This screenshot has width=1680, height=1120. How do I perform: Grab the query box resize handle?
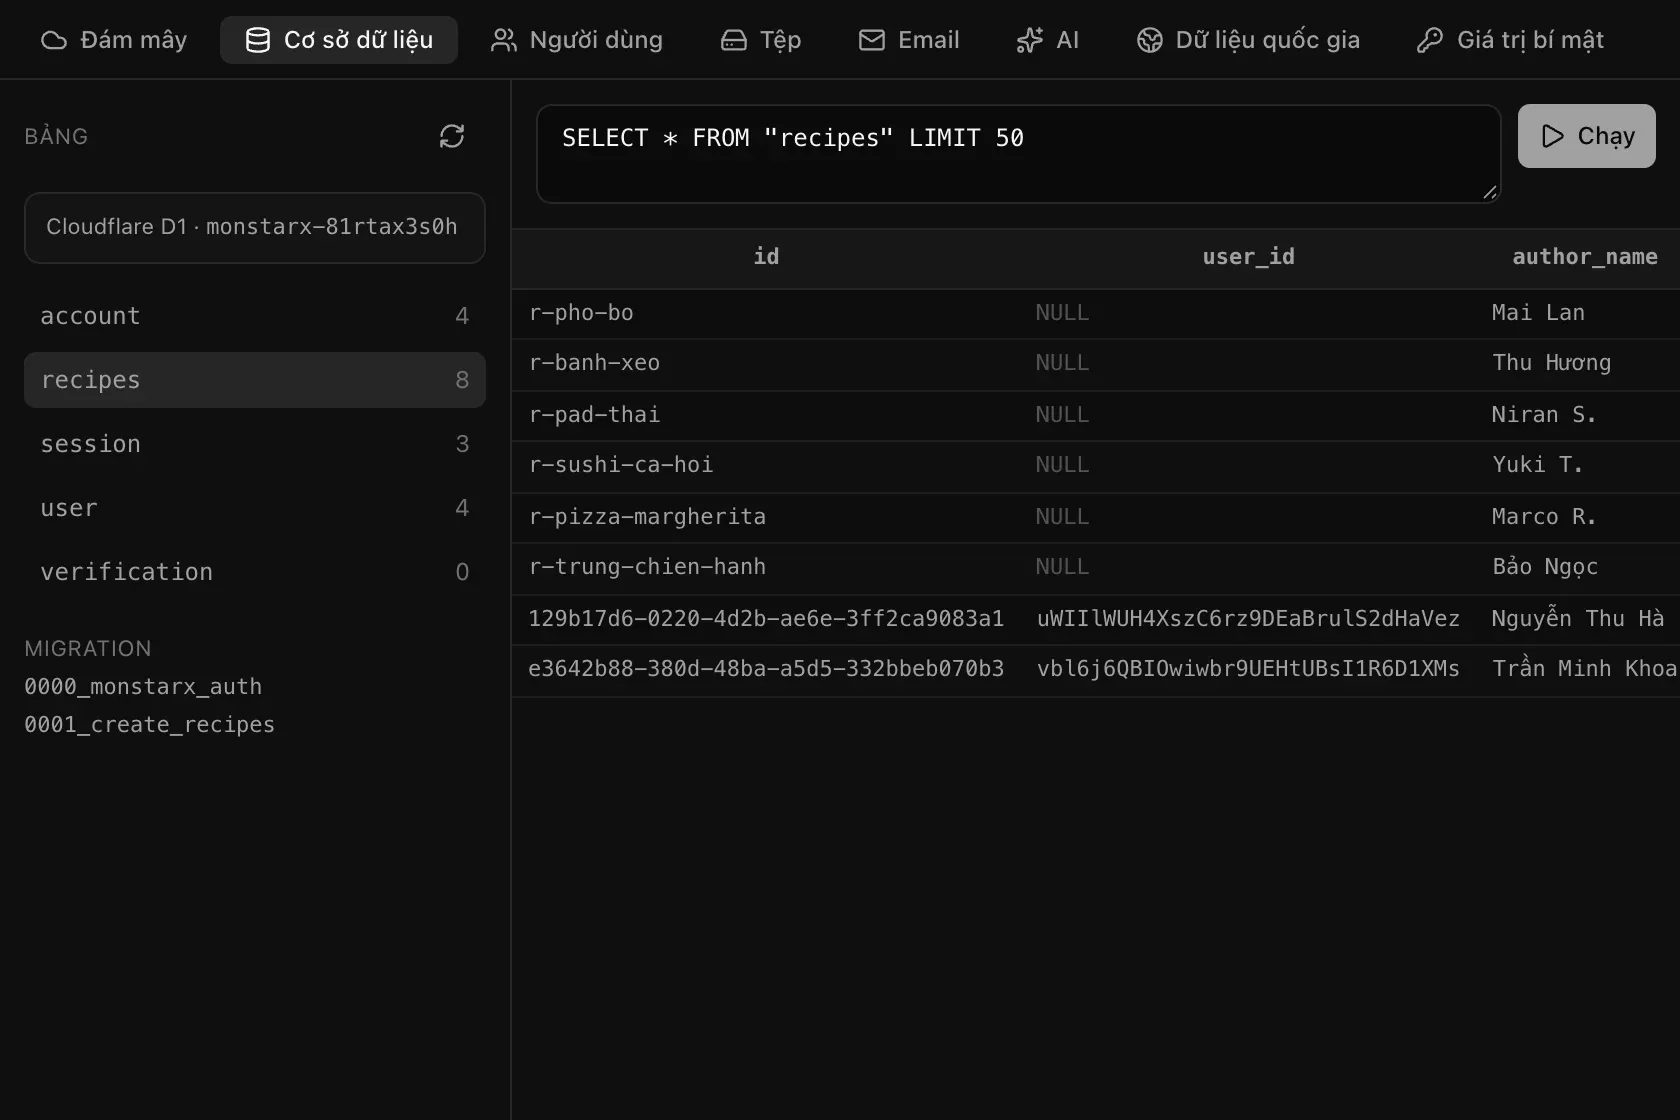pyautogui.click(x=1490, y=192)
